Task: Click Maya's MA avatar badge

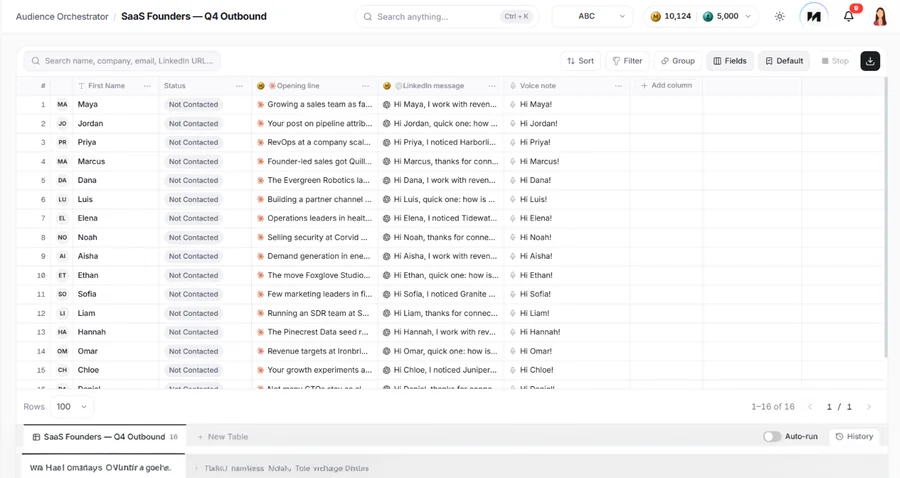Action: pos(62,104)
